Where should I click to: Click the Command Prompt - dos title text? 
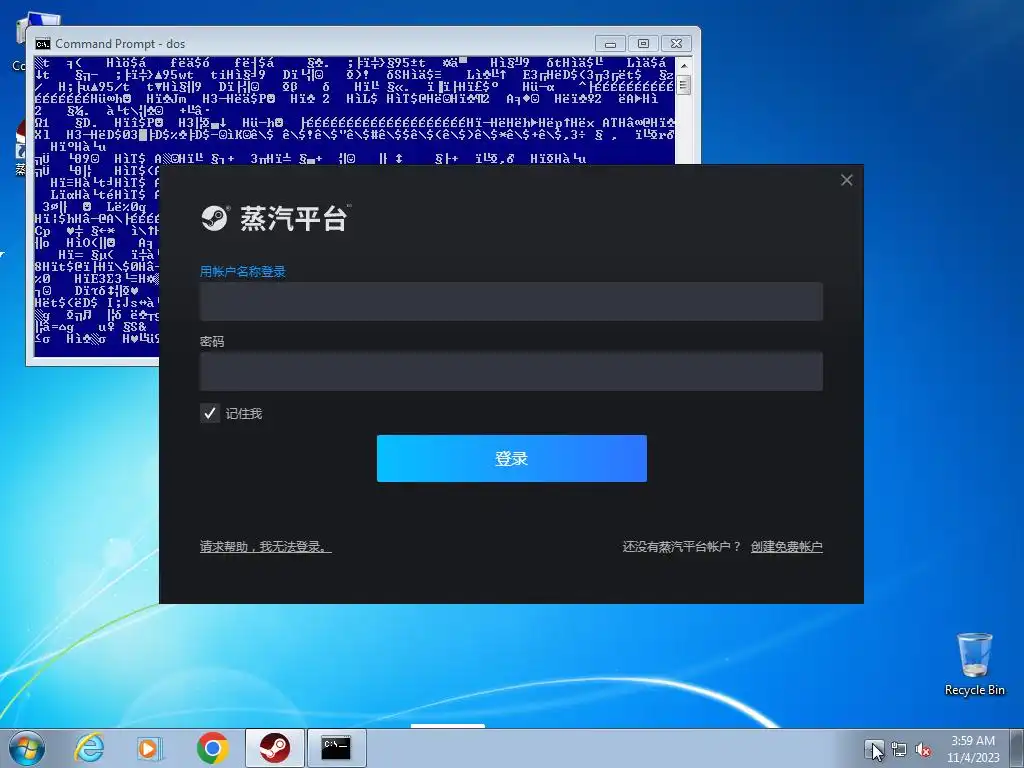[x=120, y=44]
